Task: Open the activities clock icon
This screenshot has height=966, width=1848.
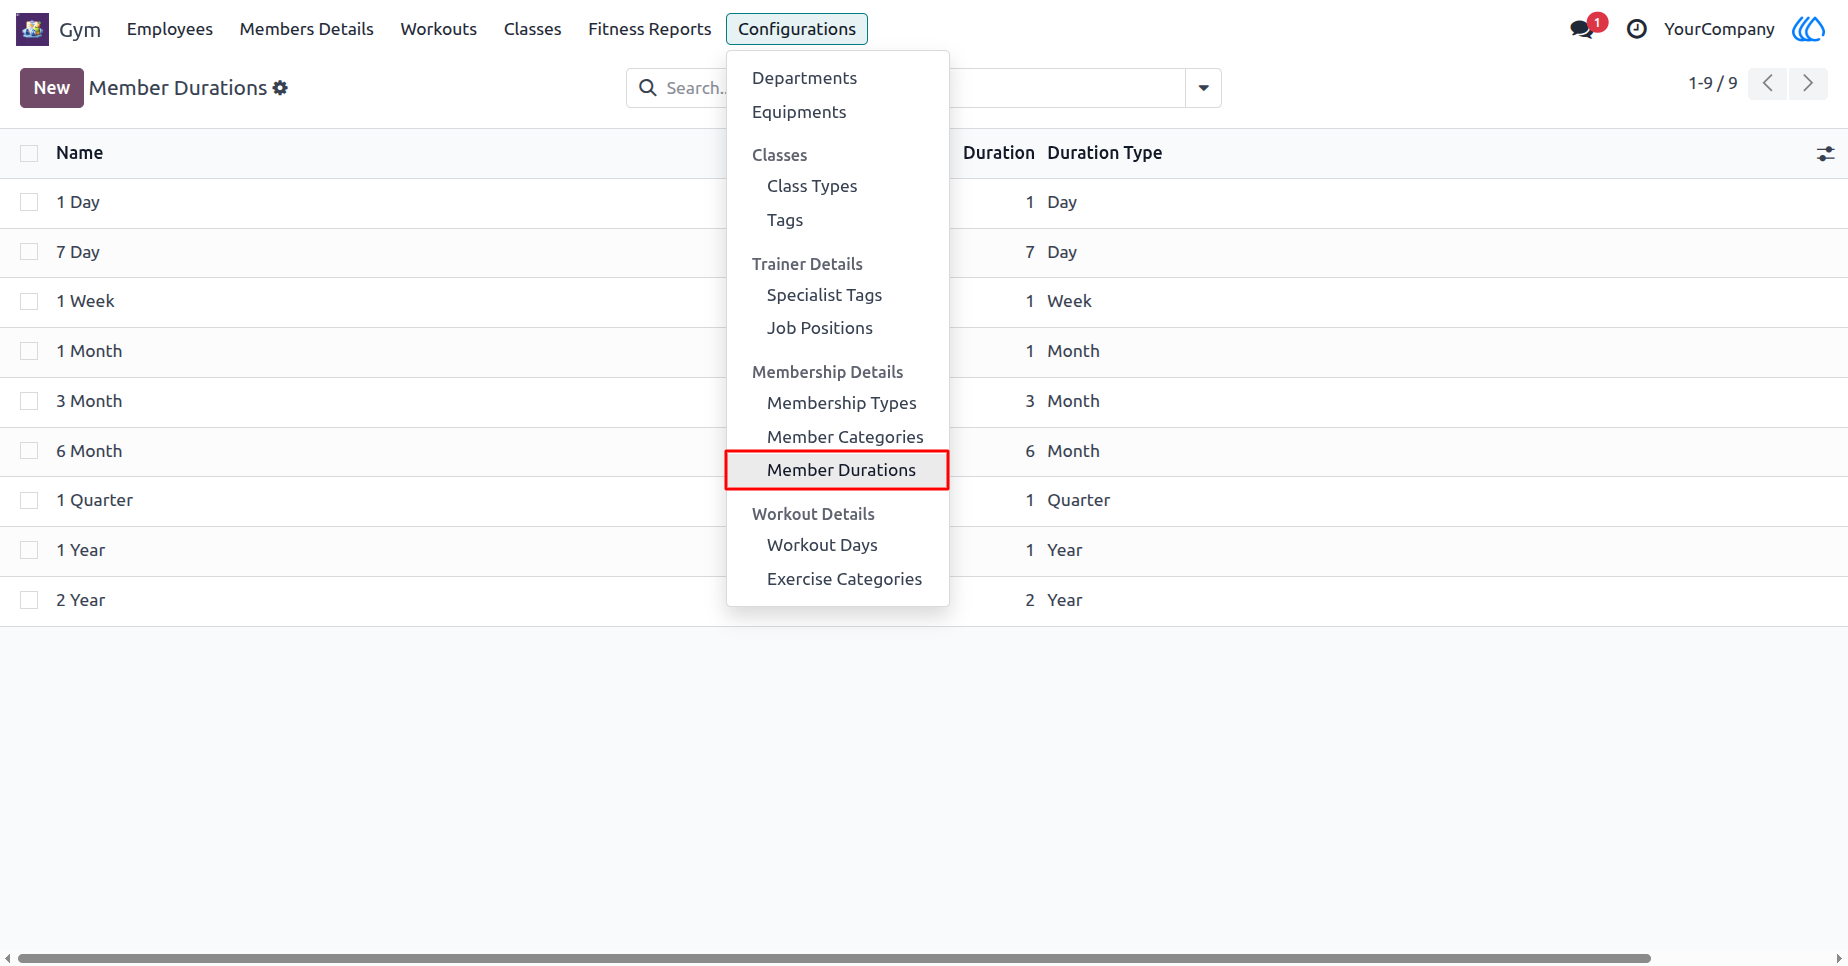Action: (1637, 29)
